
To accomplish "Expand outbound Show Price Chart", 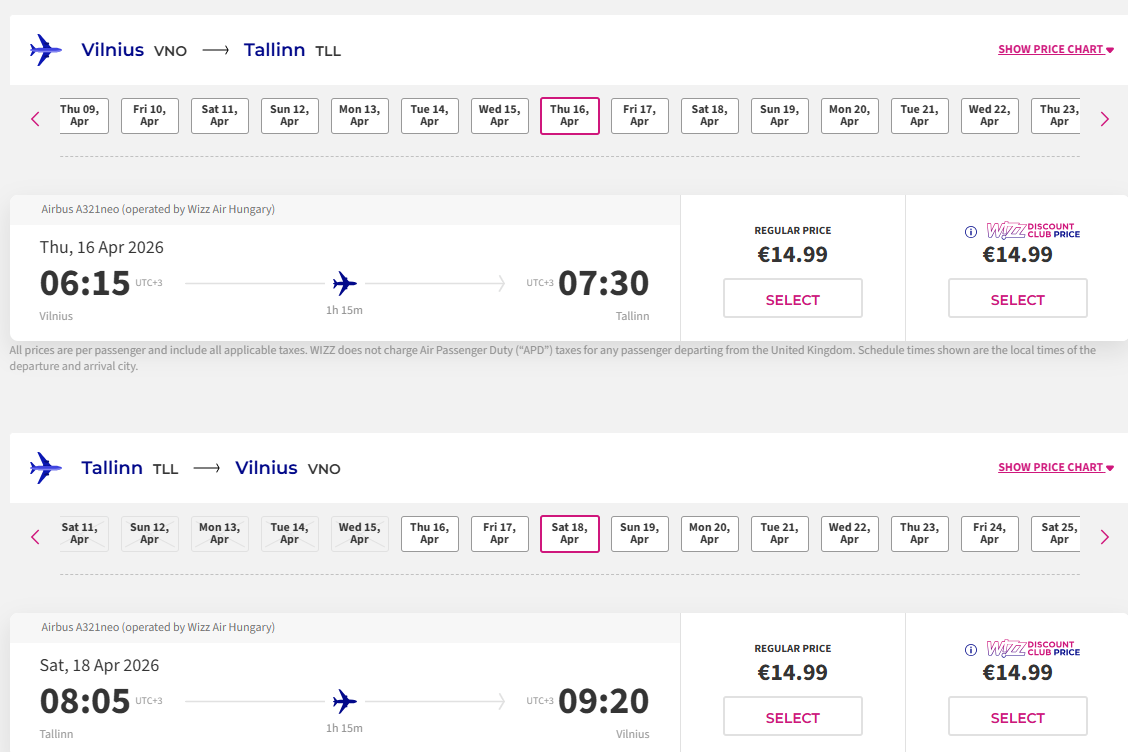I will pos(1055,50).
